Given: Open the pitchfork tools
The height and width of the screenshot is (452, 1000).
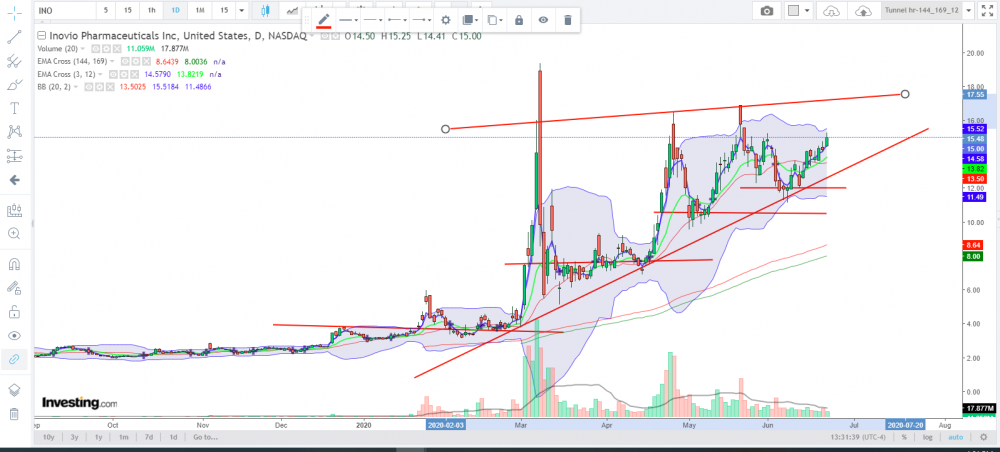Looking at the screenshot, I should pos(13,61).
